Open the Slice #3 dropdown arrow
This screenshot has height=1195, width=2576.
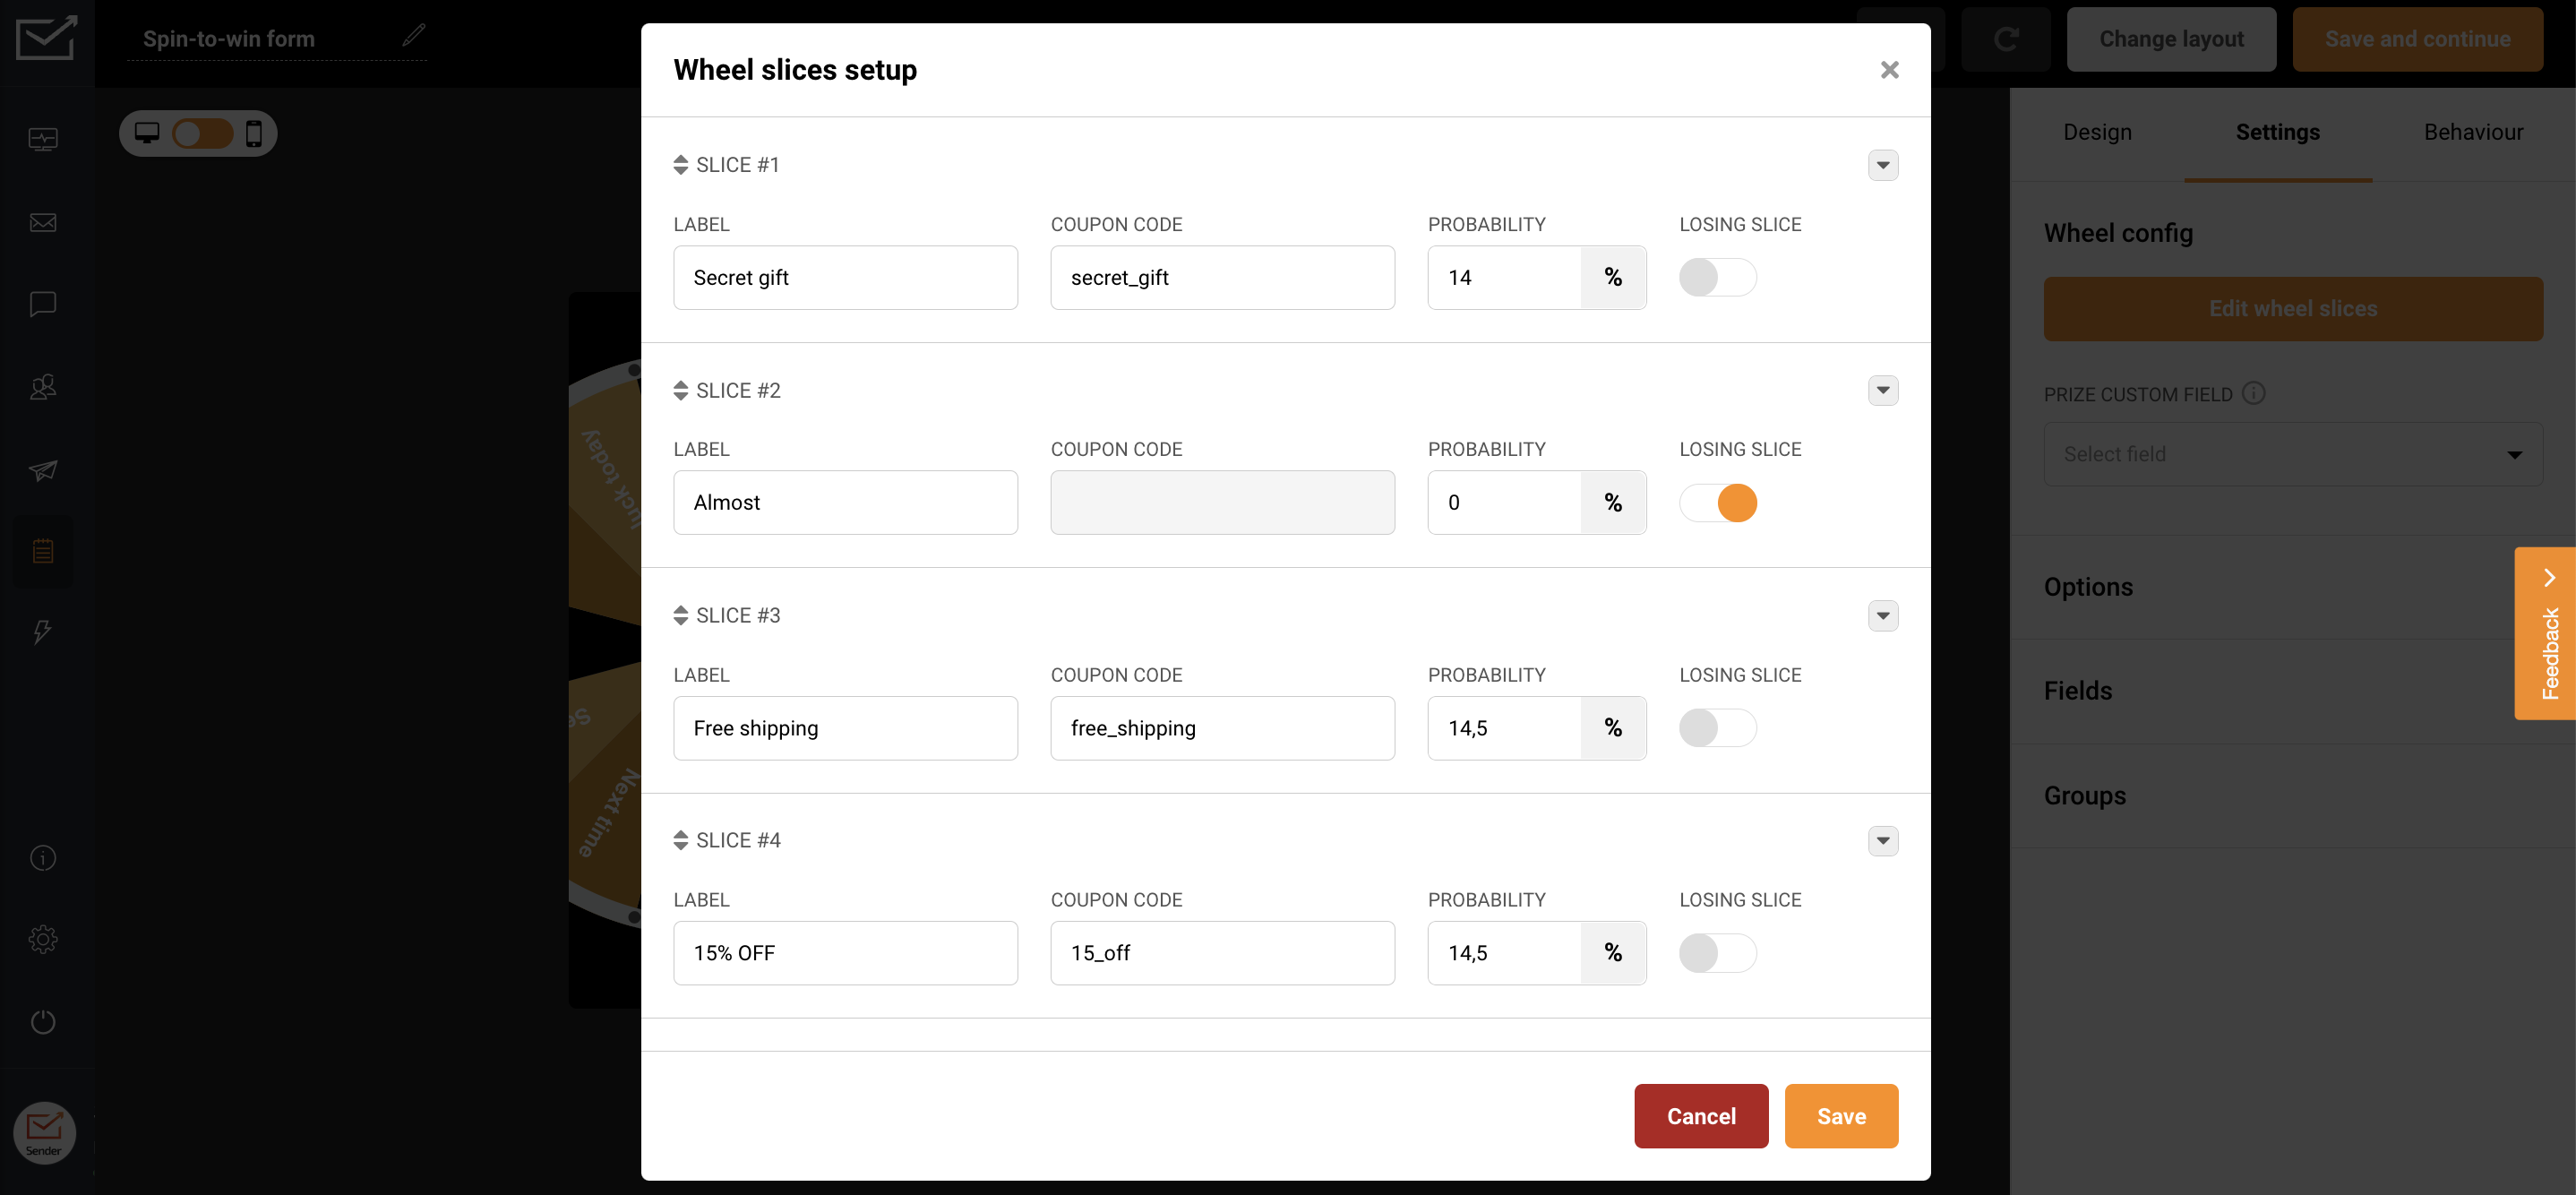(1883, 616)
